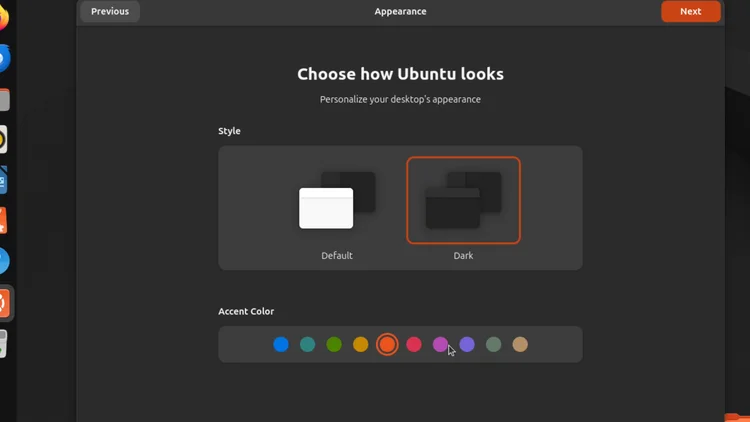Pick the purple accent color
This screenshot has height=422, width=750.
point(467,344)
